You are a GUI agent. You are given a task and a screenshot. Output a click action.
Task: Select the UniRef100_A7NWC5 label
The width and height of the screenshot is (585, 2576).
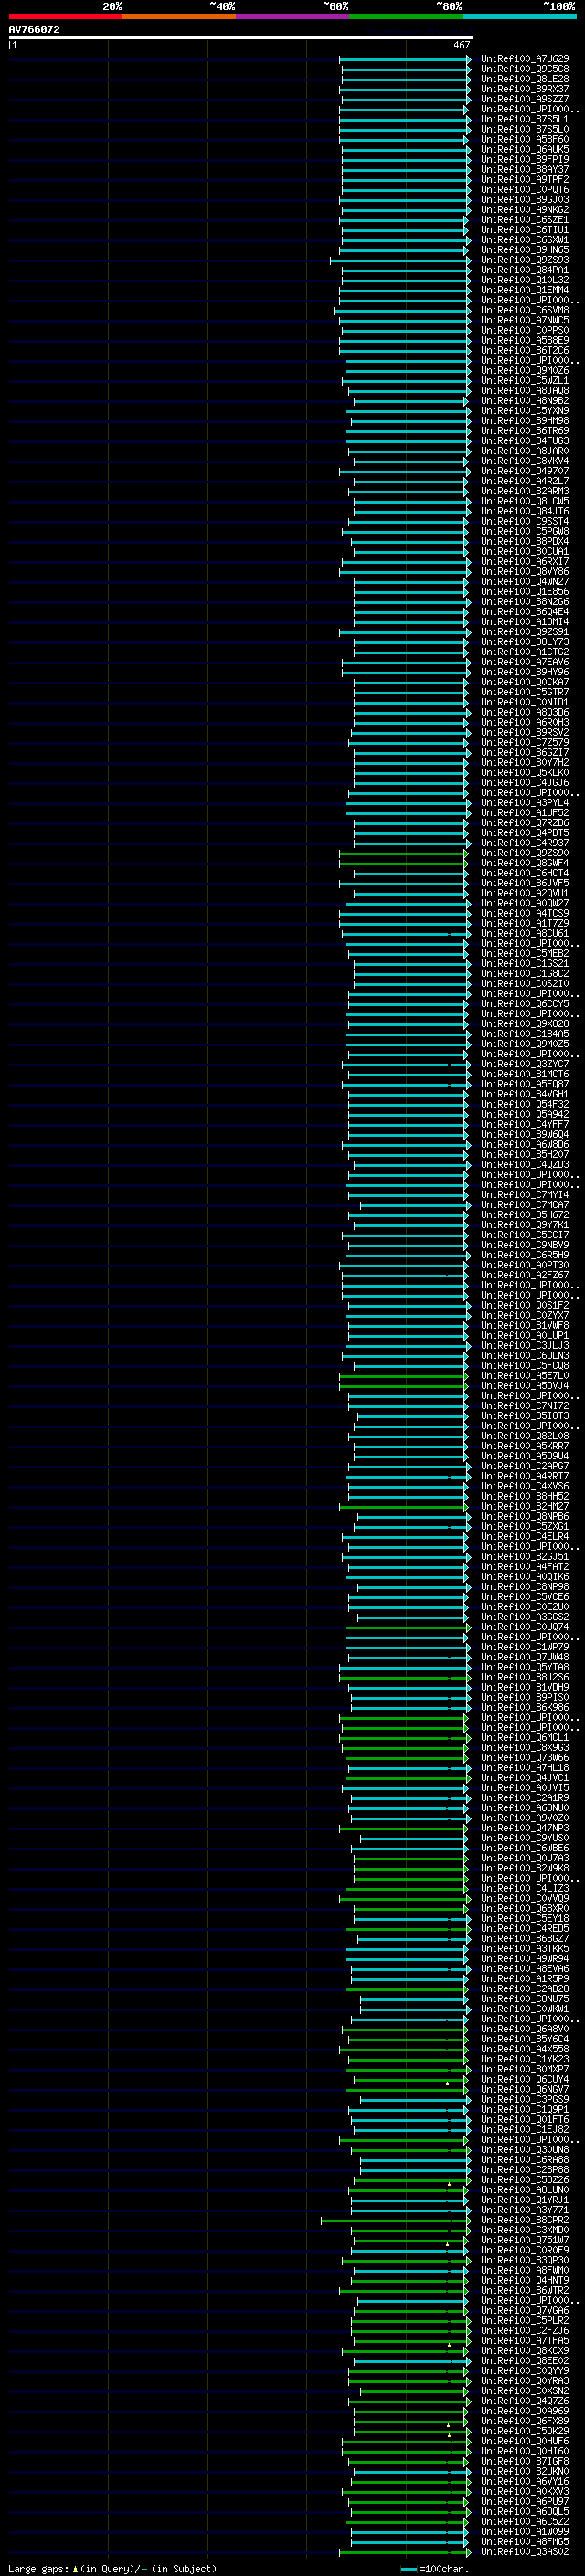tap(525, 320)
